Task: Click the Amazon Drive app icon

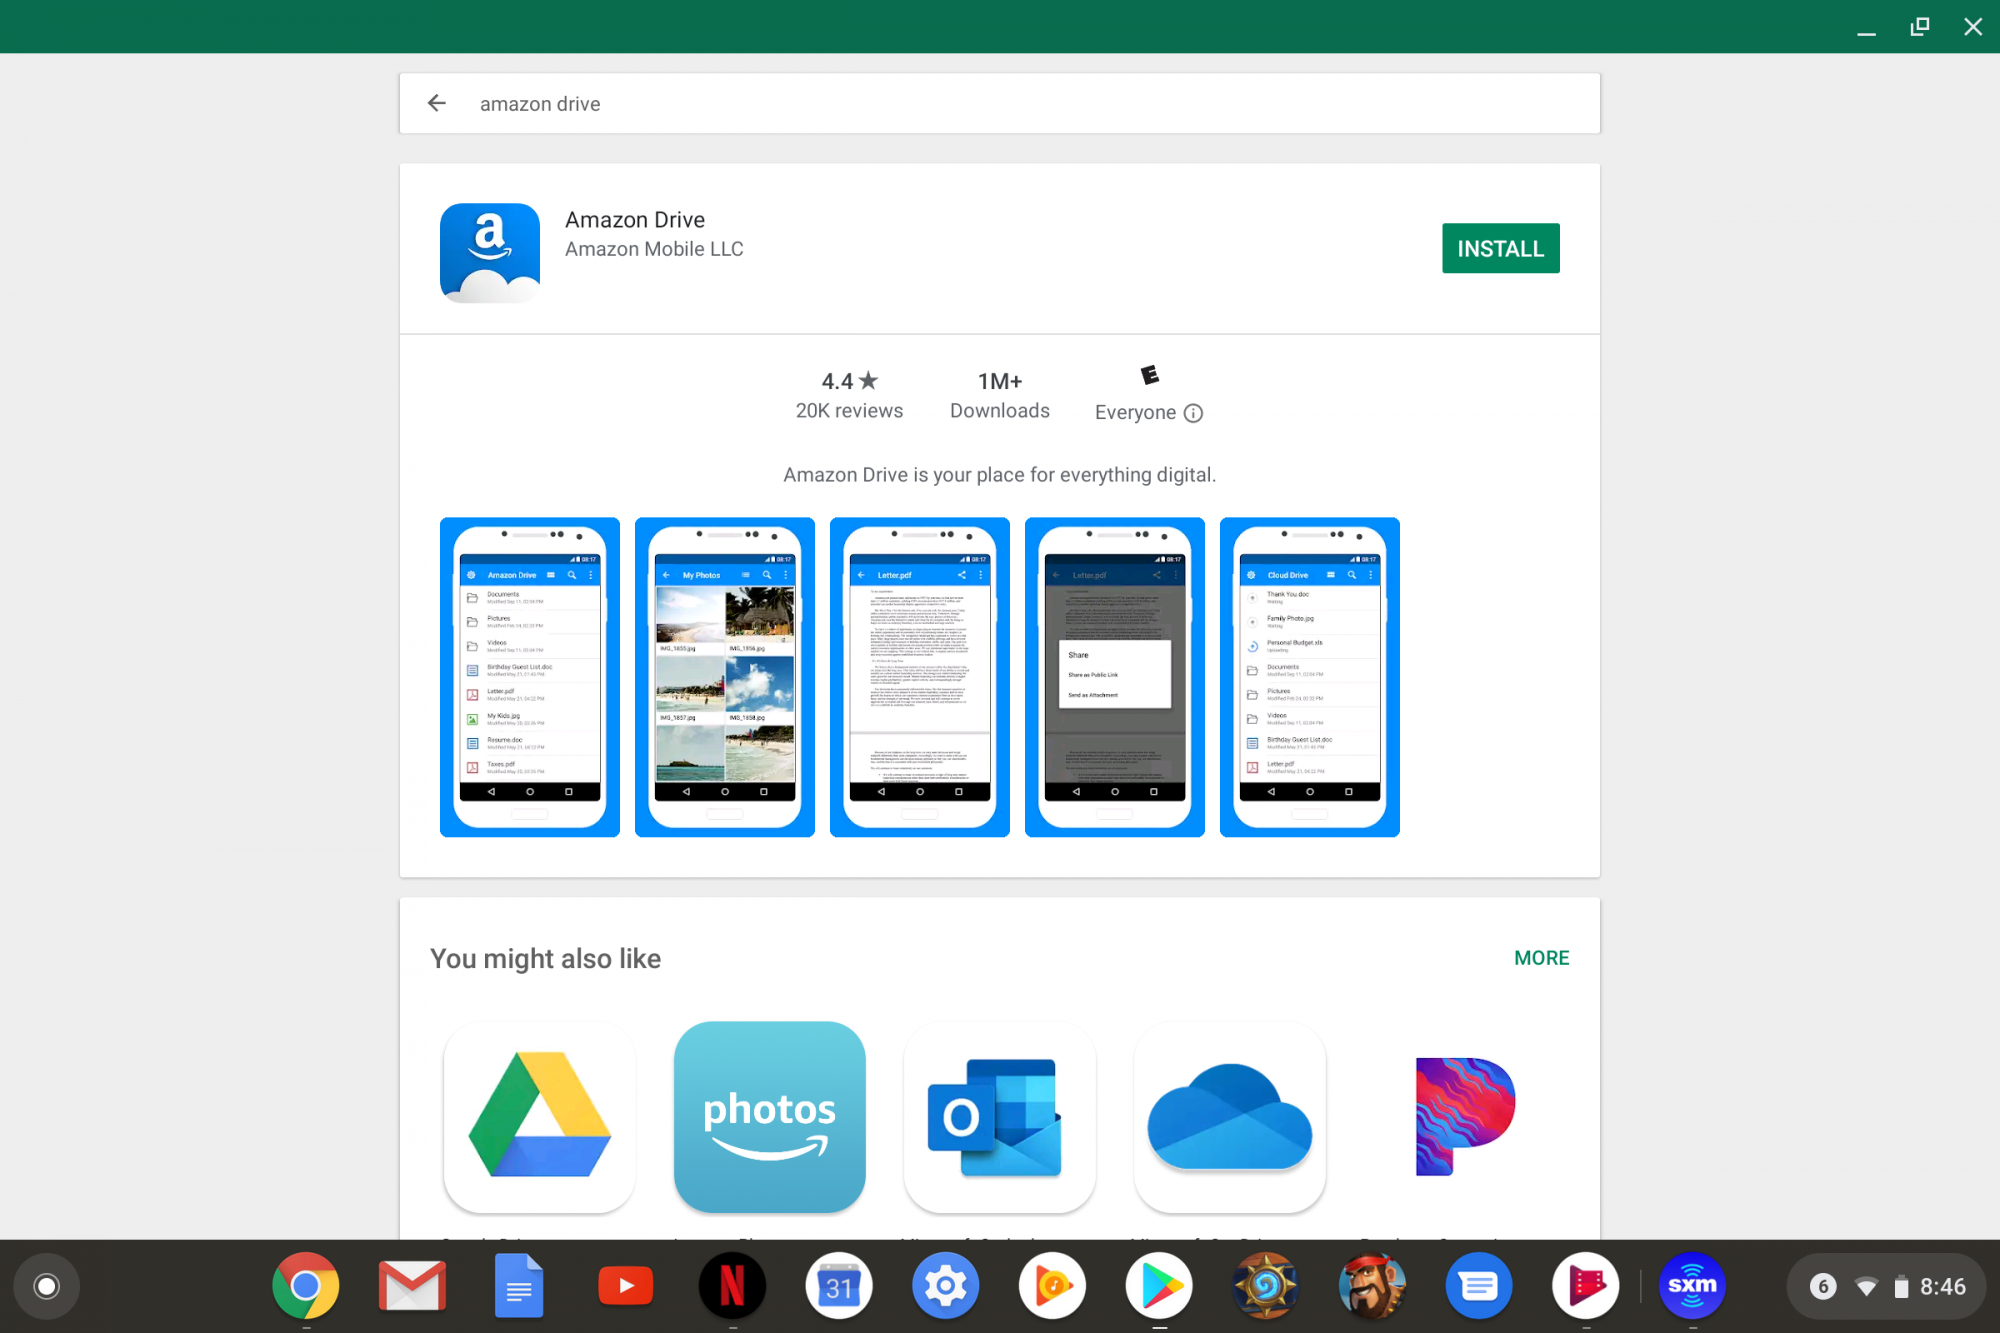Action: [490, 252]
